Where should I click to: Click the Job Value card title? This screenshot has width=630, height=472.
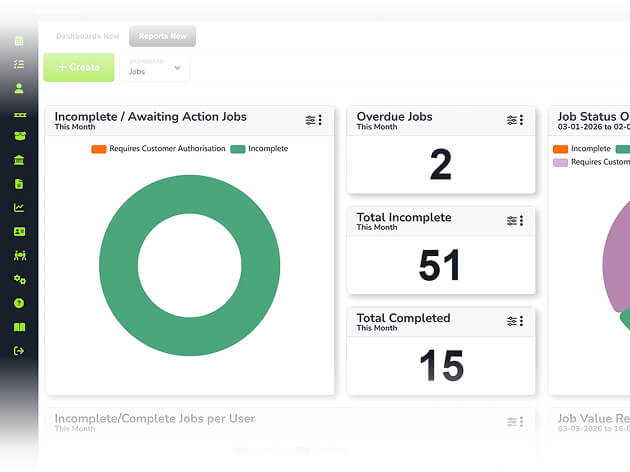click(593, 418)
